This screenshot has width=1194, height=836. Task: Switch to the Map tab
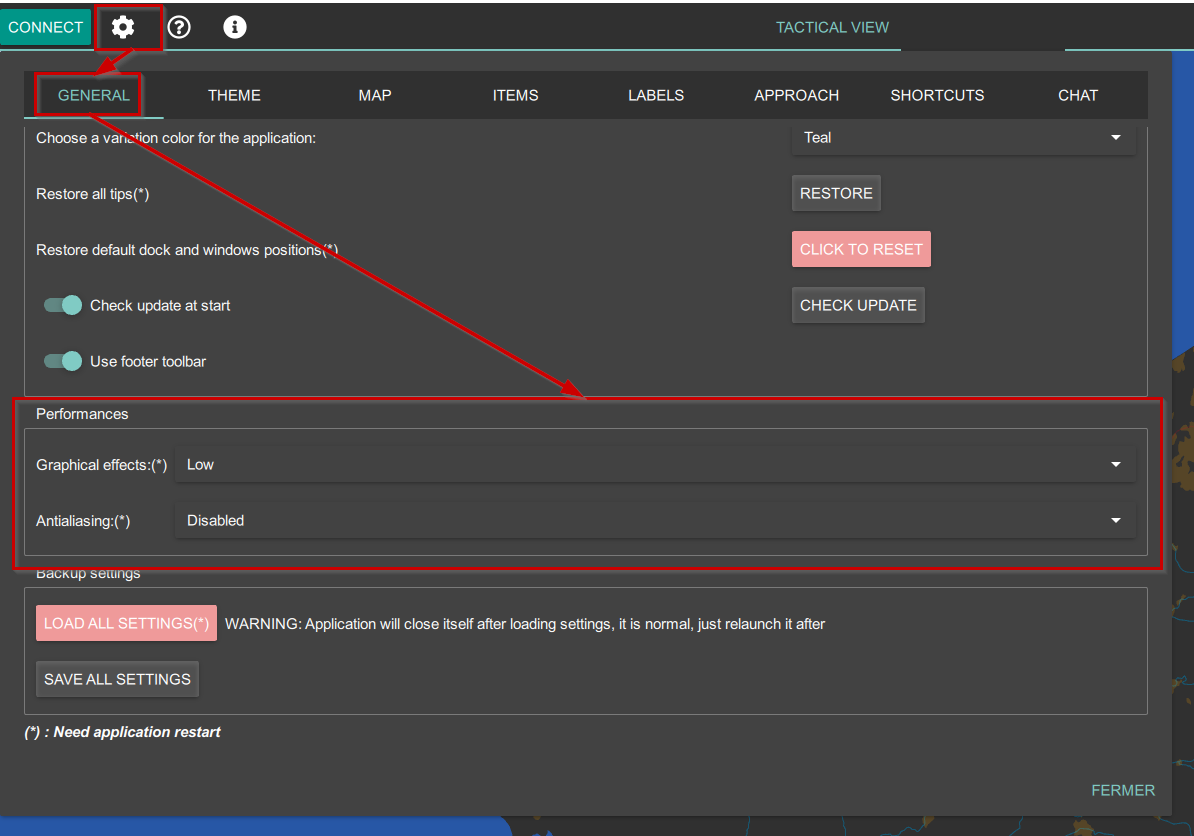(375, 95)
